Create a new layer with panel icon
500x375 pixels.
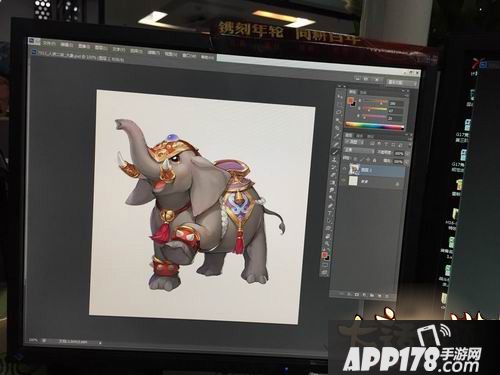(380, 296)
